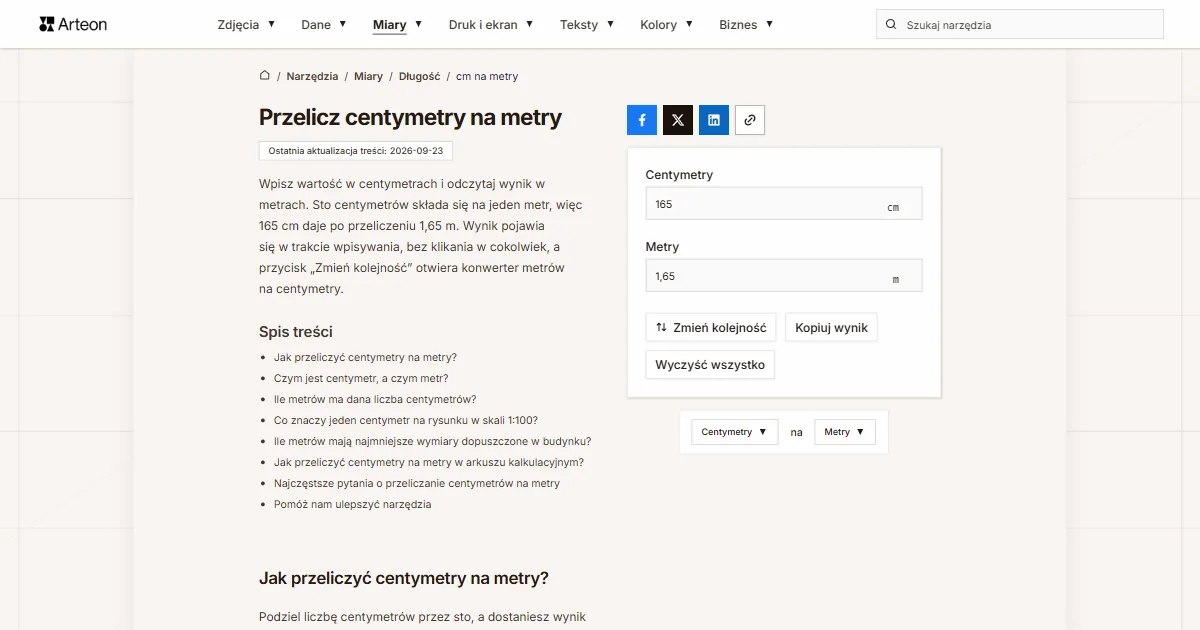Click the Szukaj narzędzia search box

(1020, 24)
